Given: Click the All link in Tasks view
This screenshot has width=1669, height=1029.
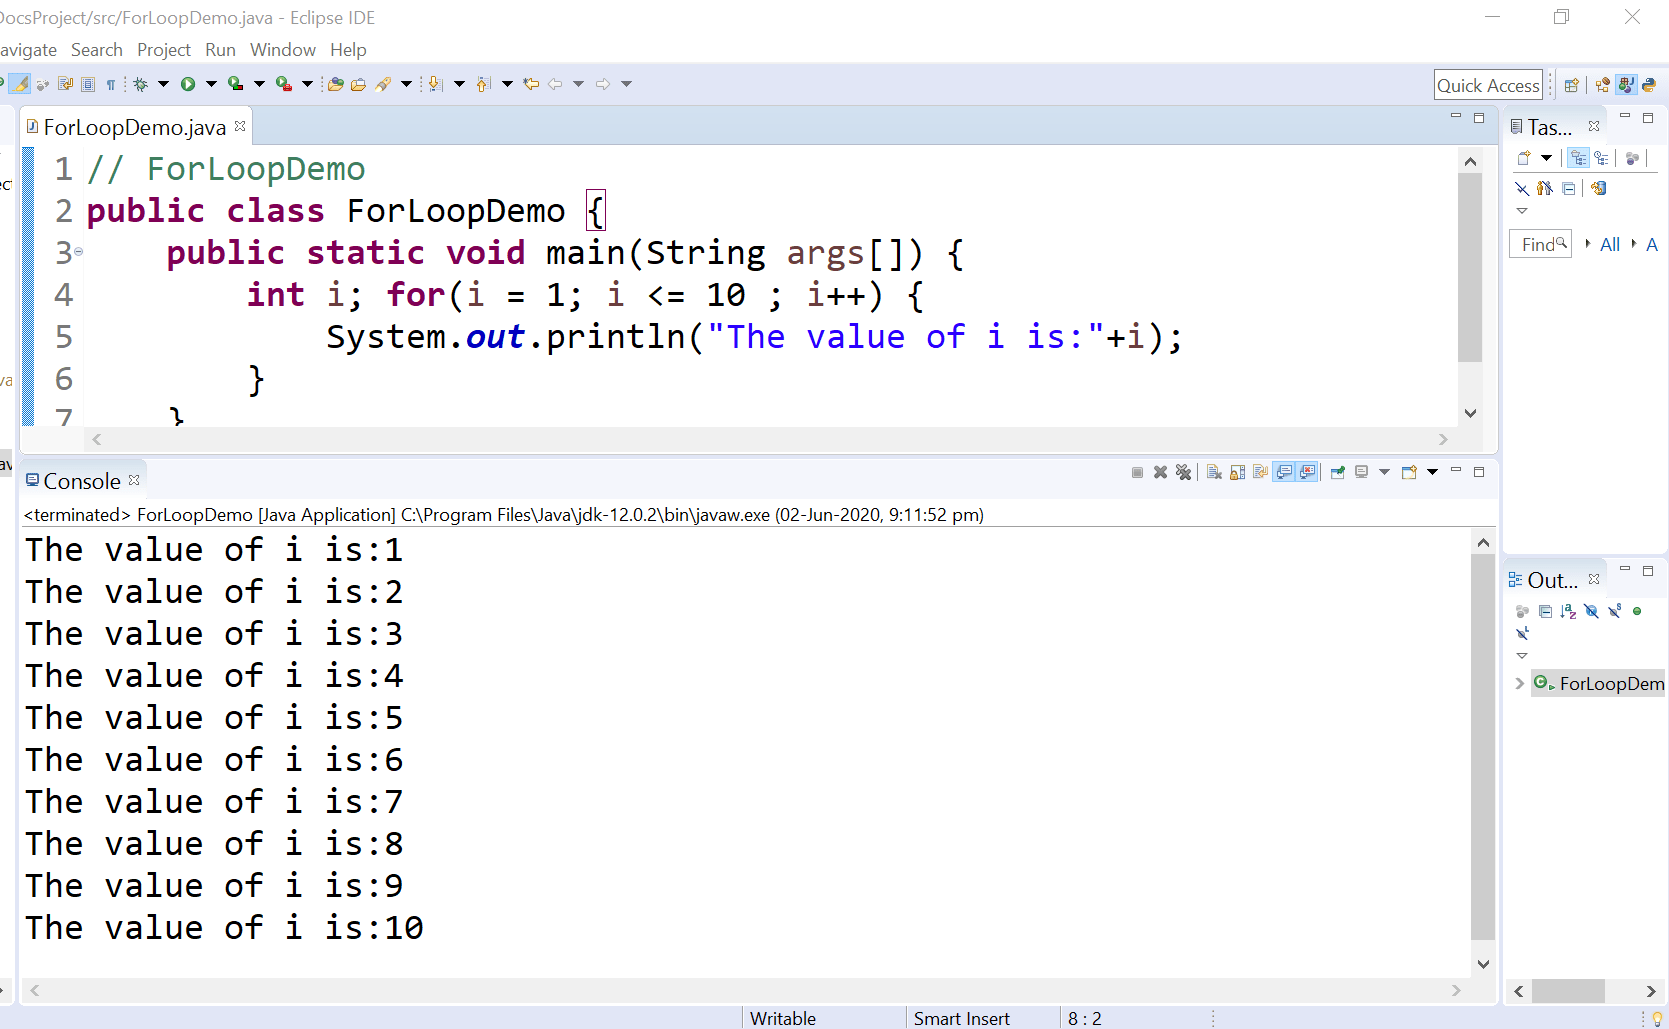Looking at the screenshot, I should [1609, 244].
